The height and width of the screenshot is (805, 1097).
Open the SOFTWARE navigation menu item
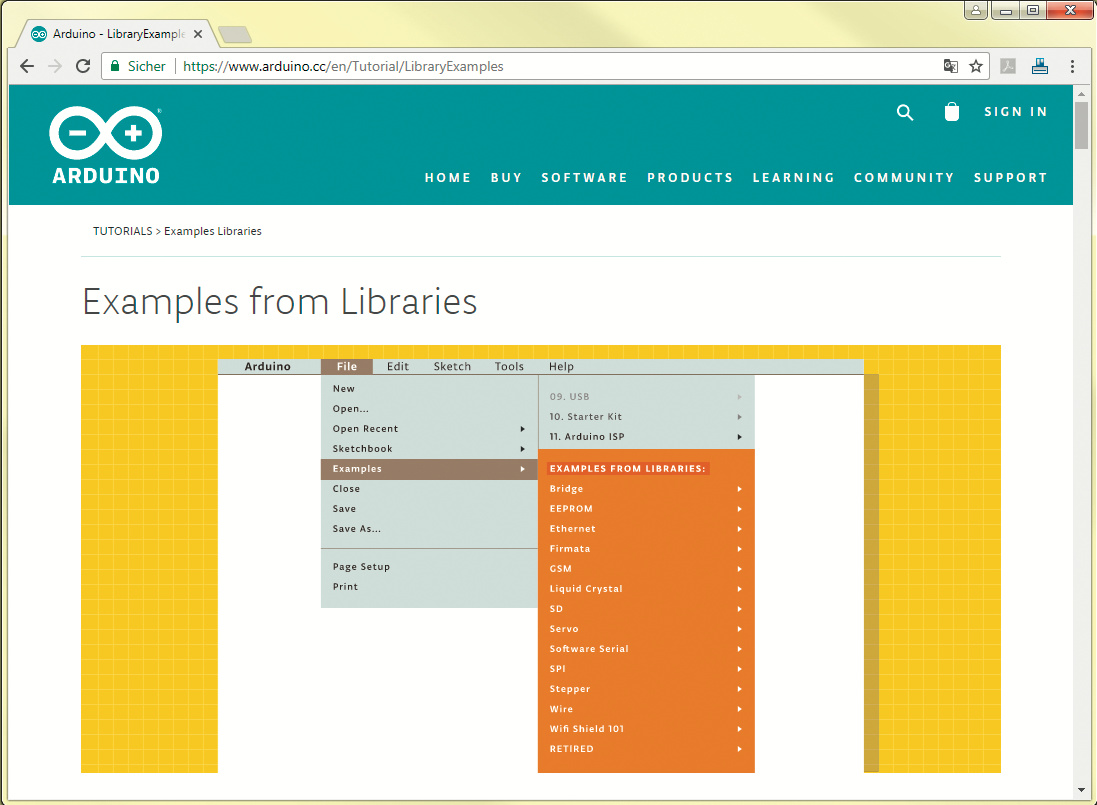584,177
